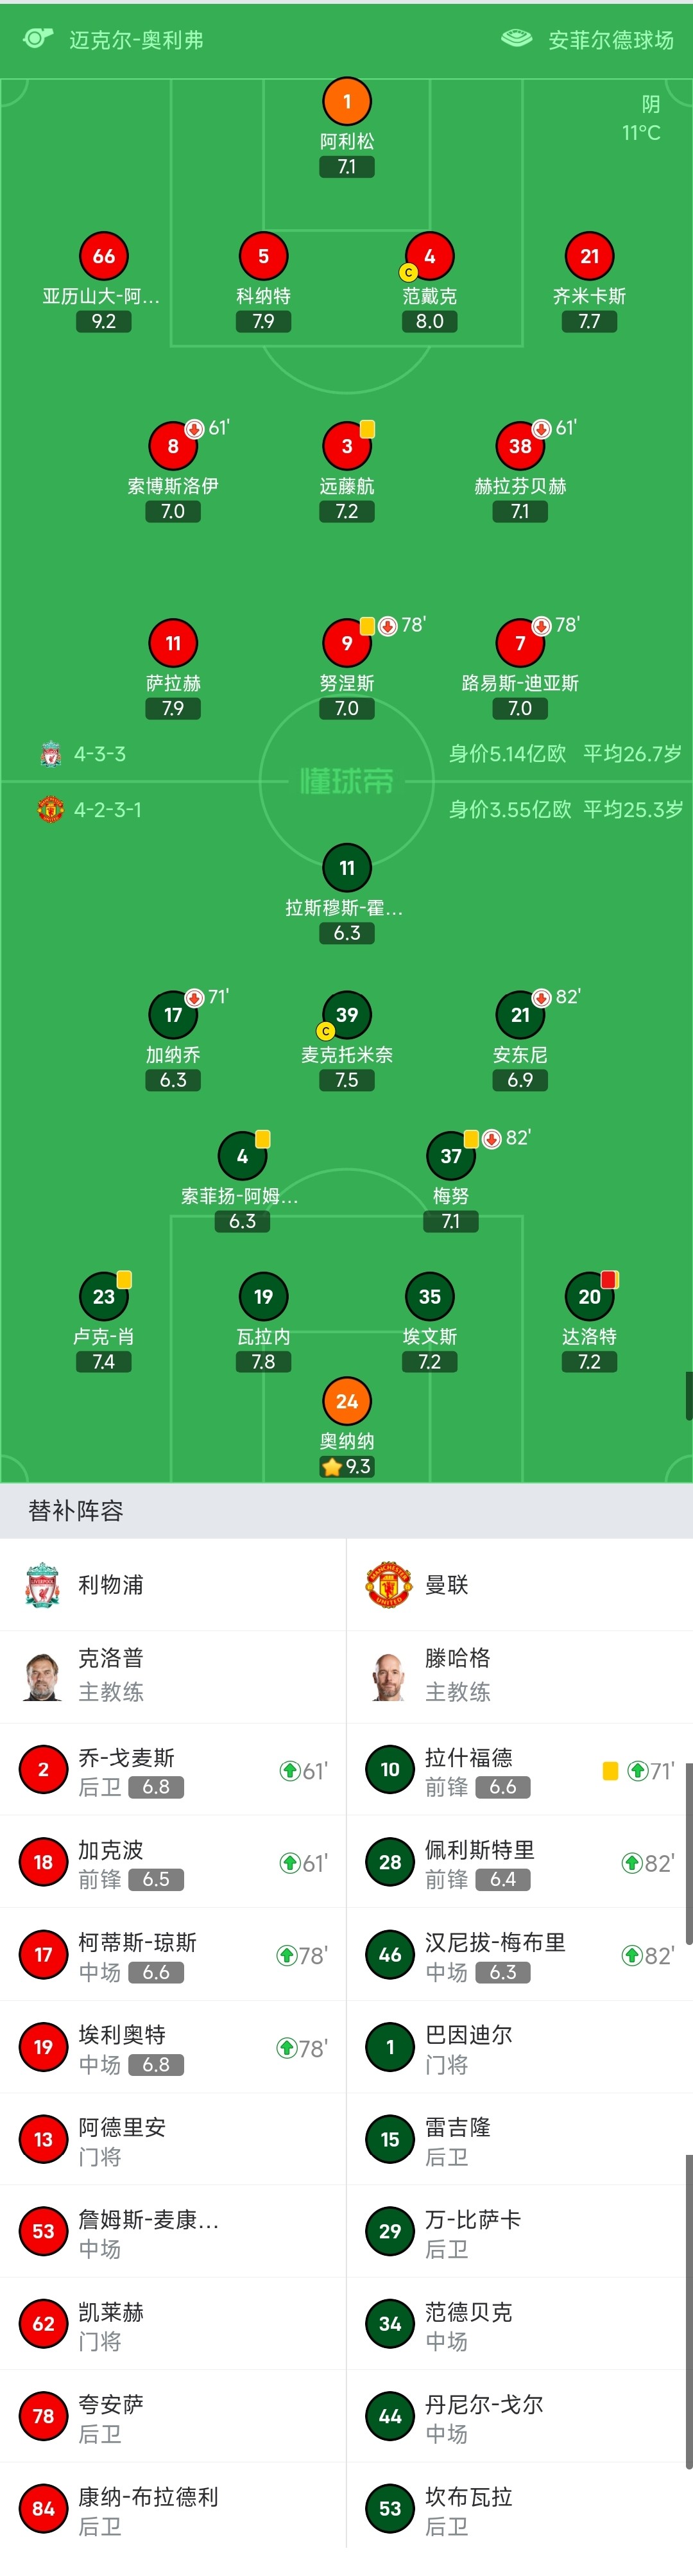The width and height of the screenshot is (693, 2576).
Task: Open the 利物浦 team header
Action: [x=173, y=1584]
